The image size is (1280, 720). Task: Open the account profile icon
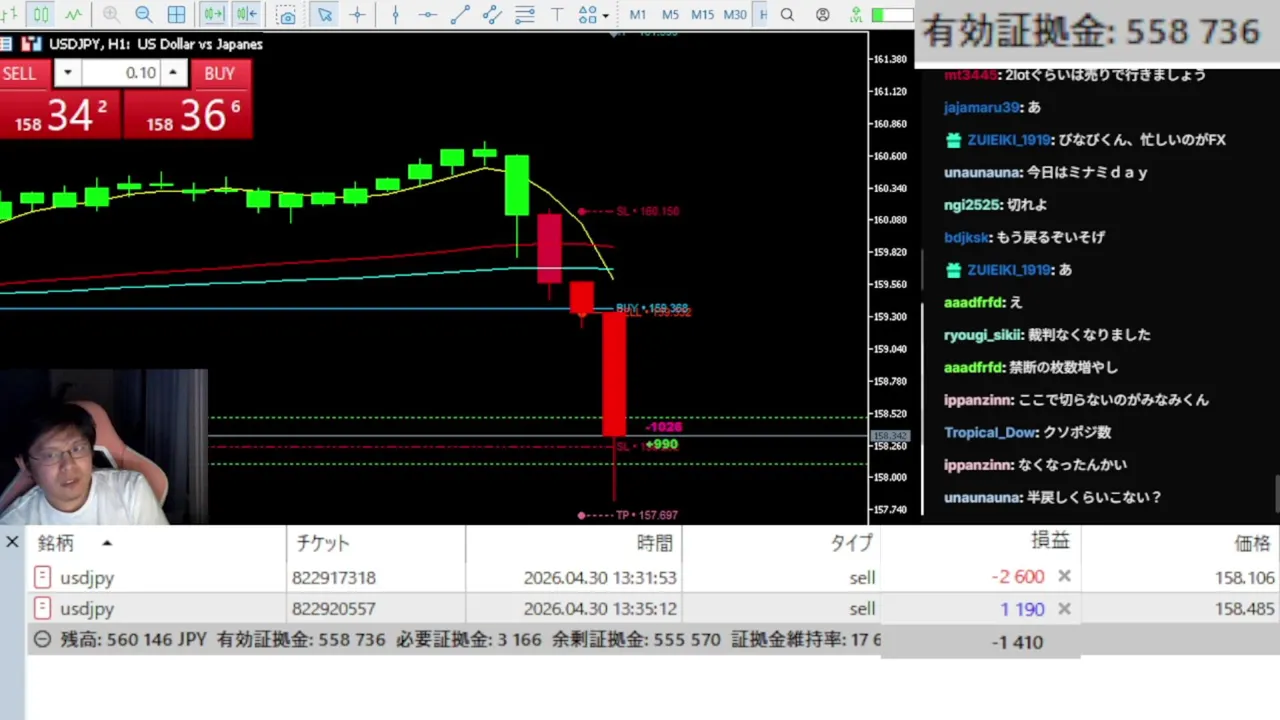(x=822, y=15)
